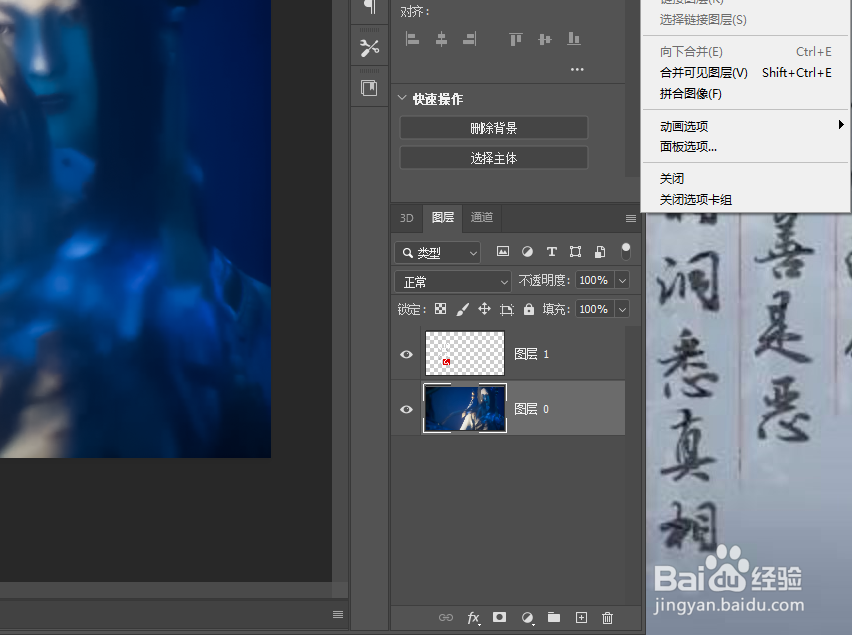Image resolution: width=852 pixels, height=635 pixels.
Task: Open the 不透明度 slider arrow
Action: [x=623, y=280]
